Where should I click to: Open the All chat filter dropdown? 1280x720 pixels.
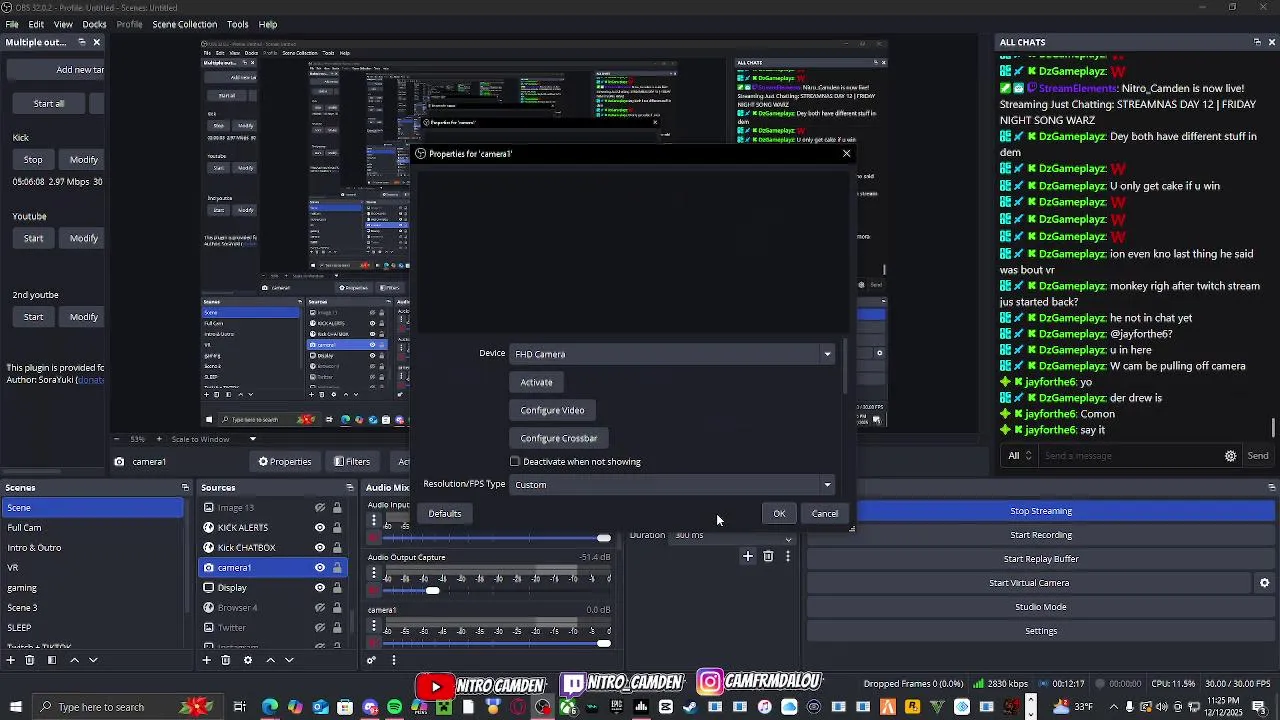tap(1020, 456)
